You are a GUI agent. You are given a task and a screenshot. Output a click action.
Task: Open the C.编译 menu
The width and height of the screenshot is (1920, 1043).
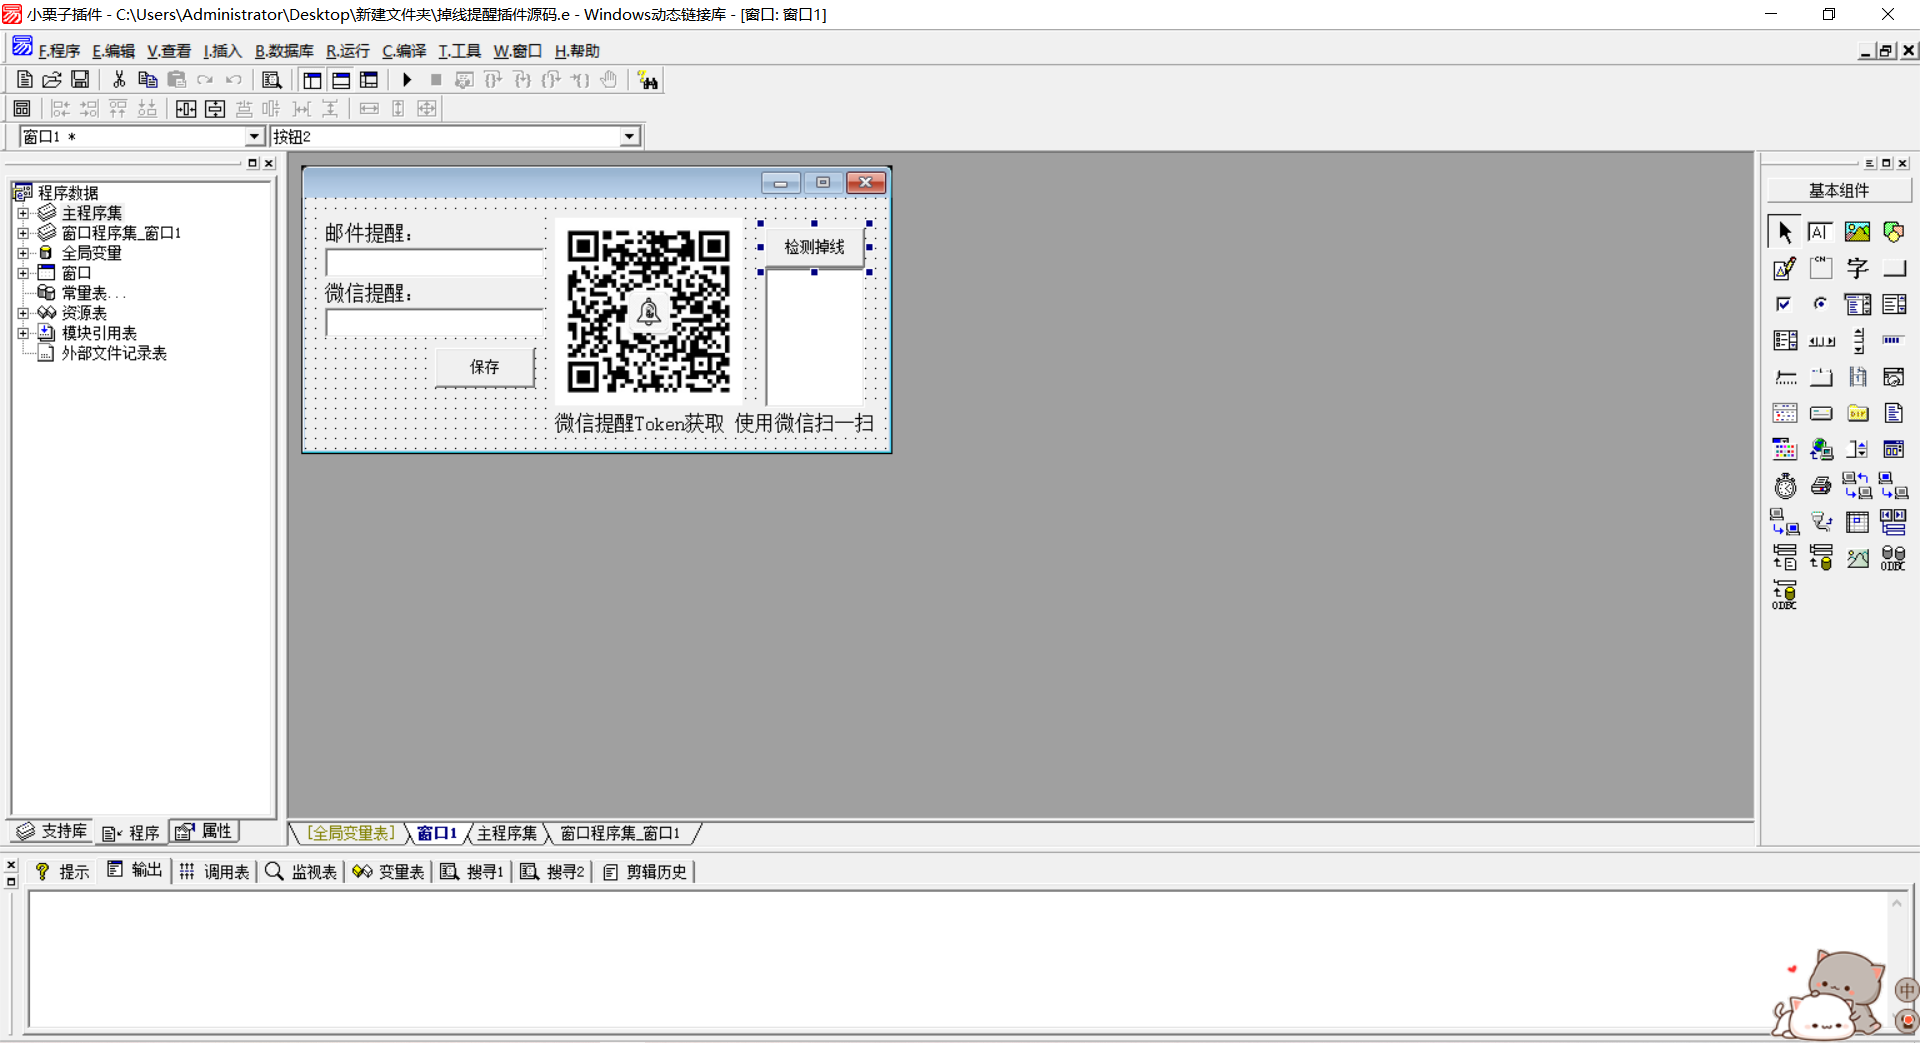(x=403, y=51)
